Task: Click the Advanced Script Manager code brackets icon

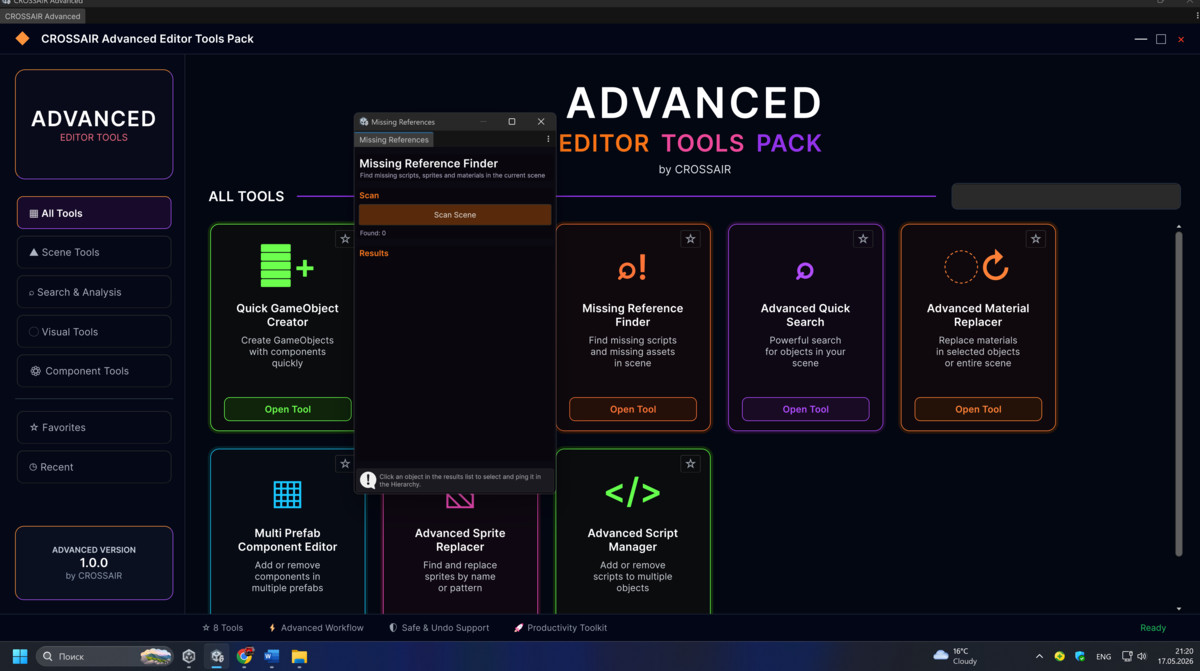Action: tap(633, 493)
